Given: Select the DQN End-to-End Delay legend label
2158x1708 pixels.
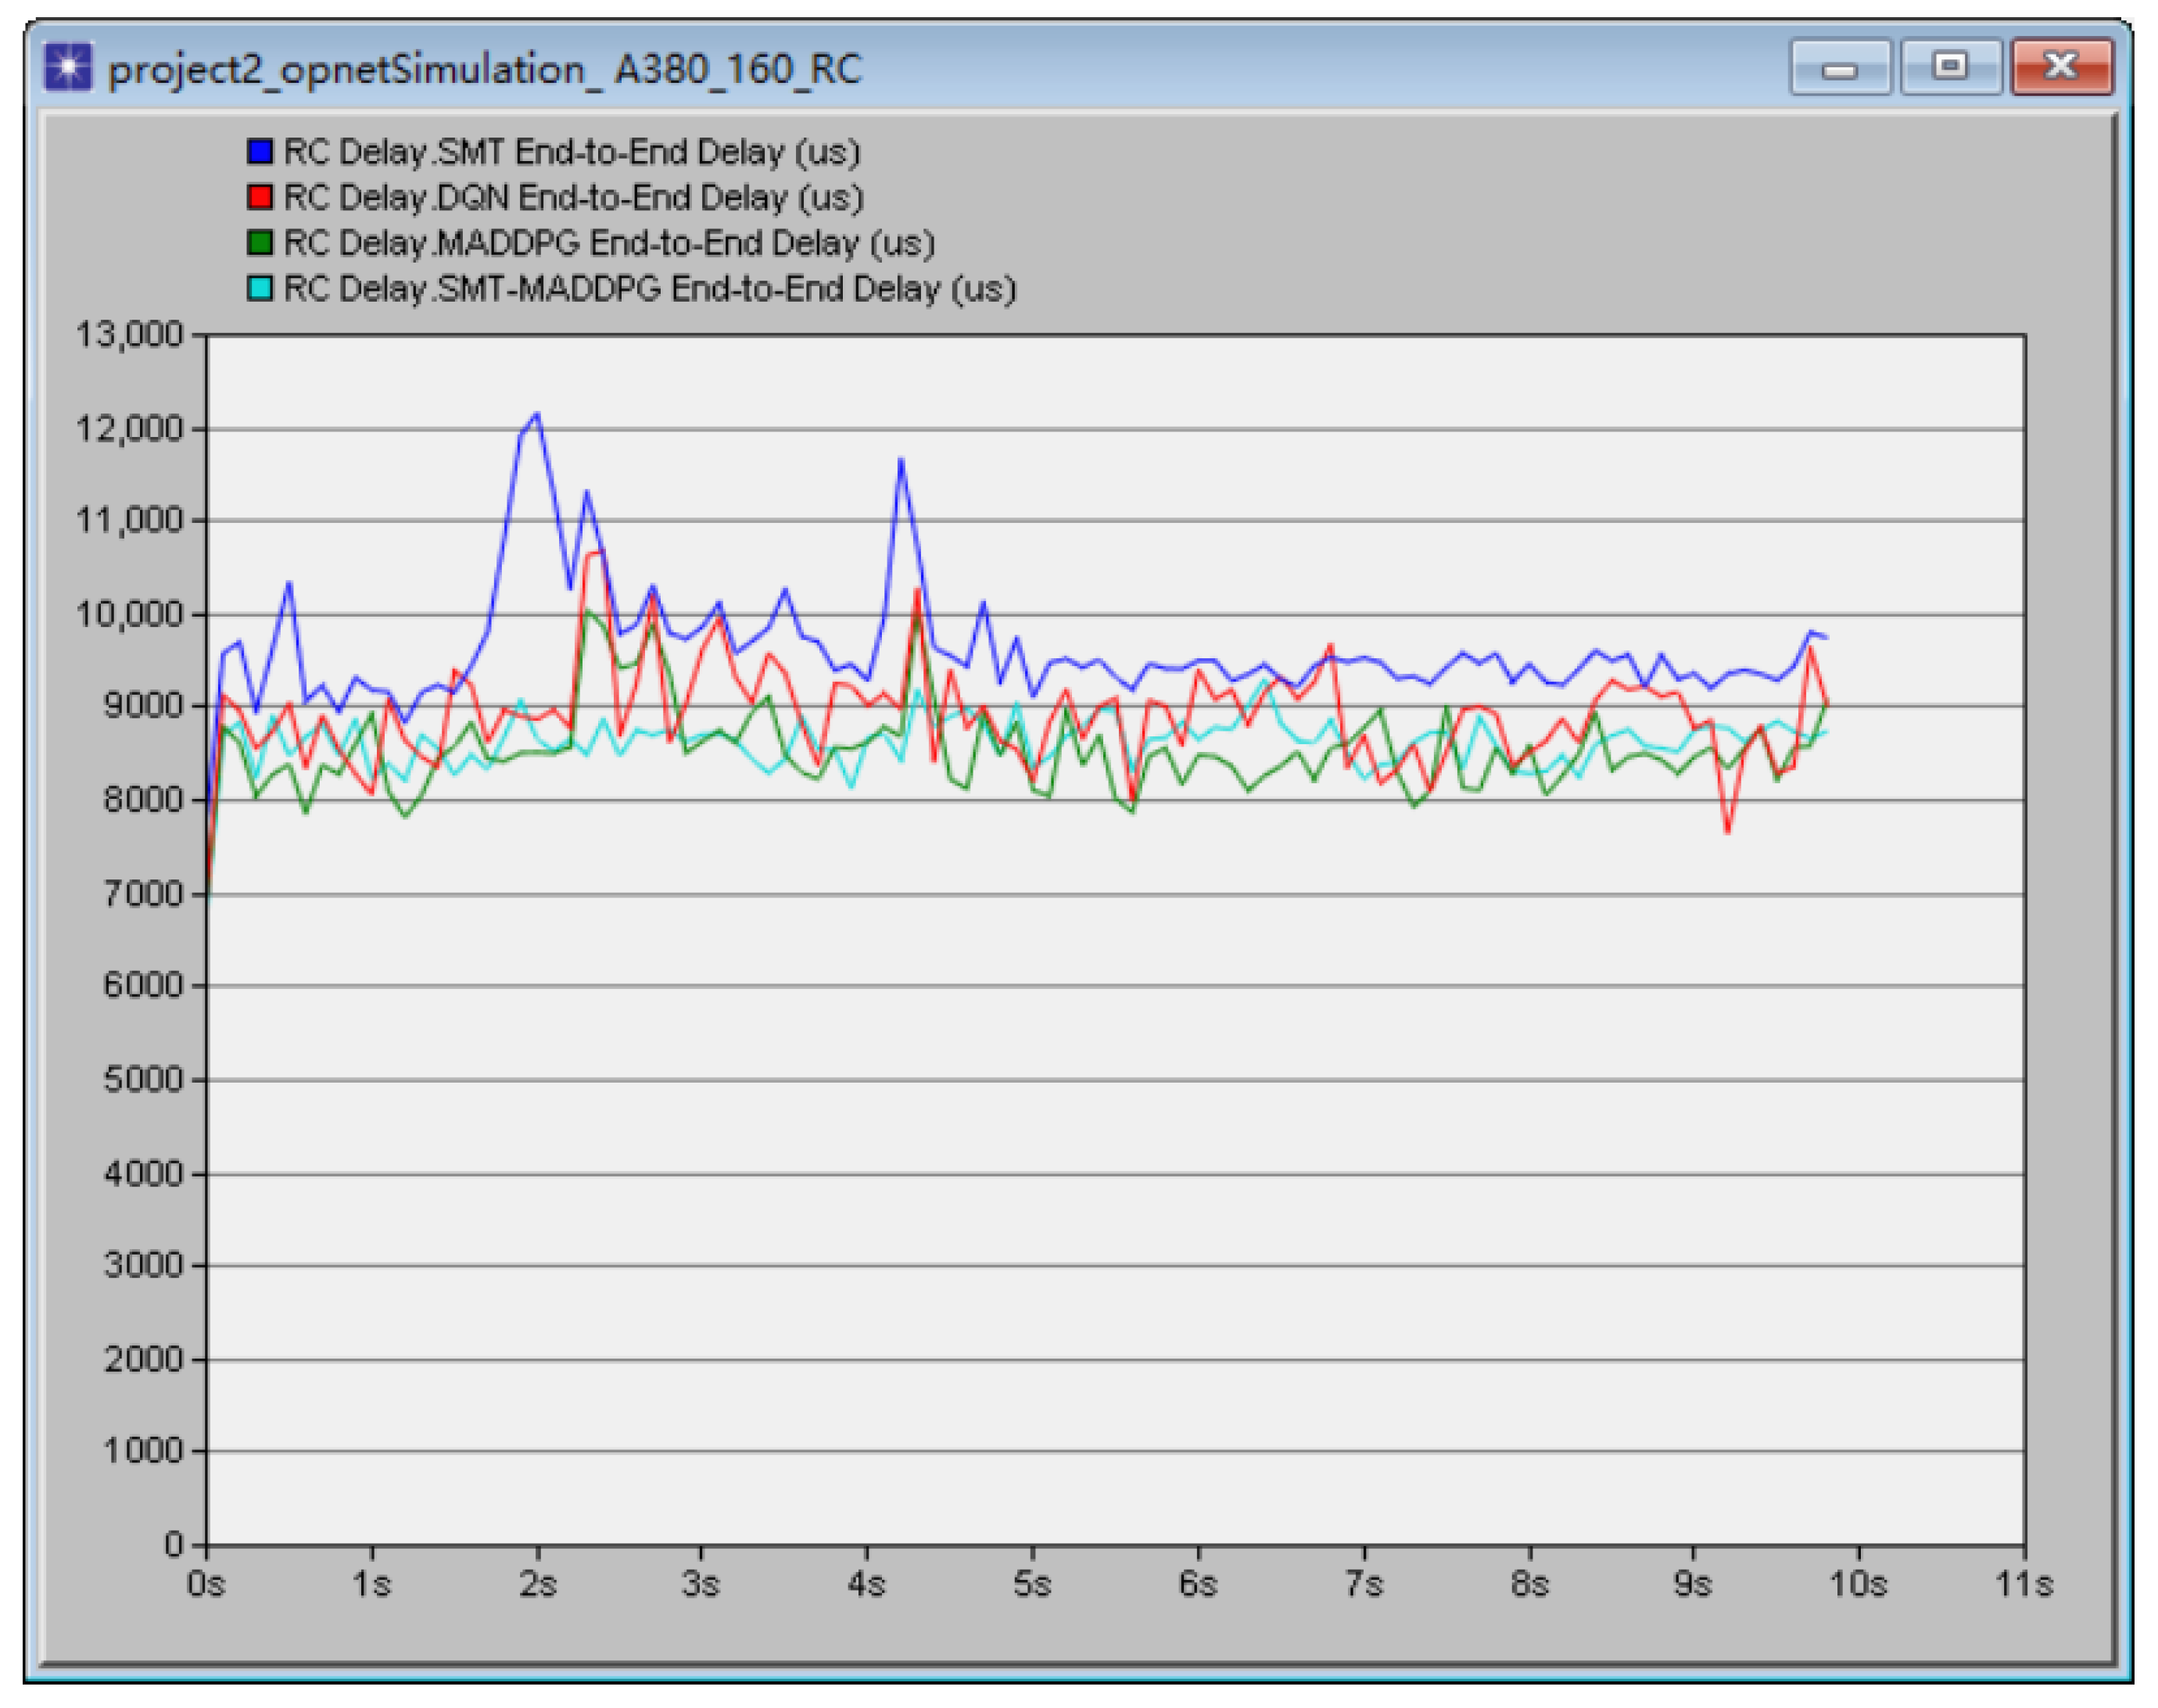Looking at the screenshot, I should pyautogui.click(x=573, y=197).
